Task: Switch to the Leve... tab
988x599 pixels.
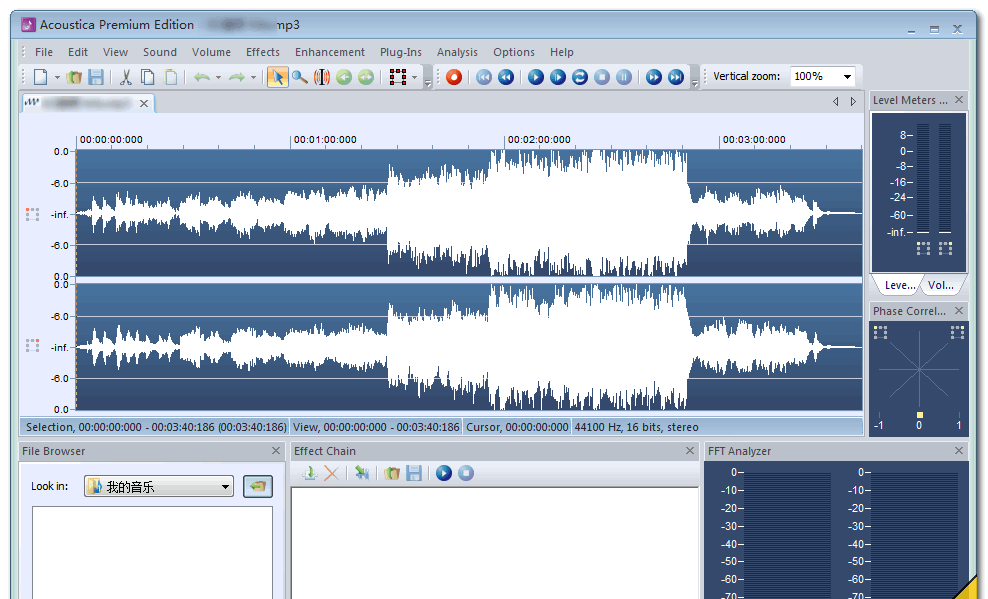Action: pos(900,285)
